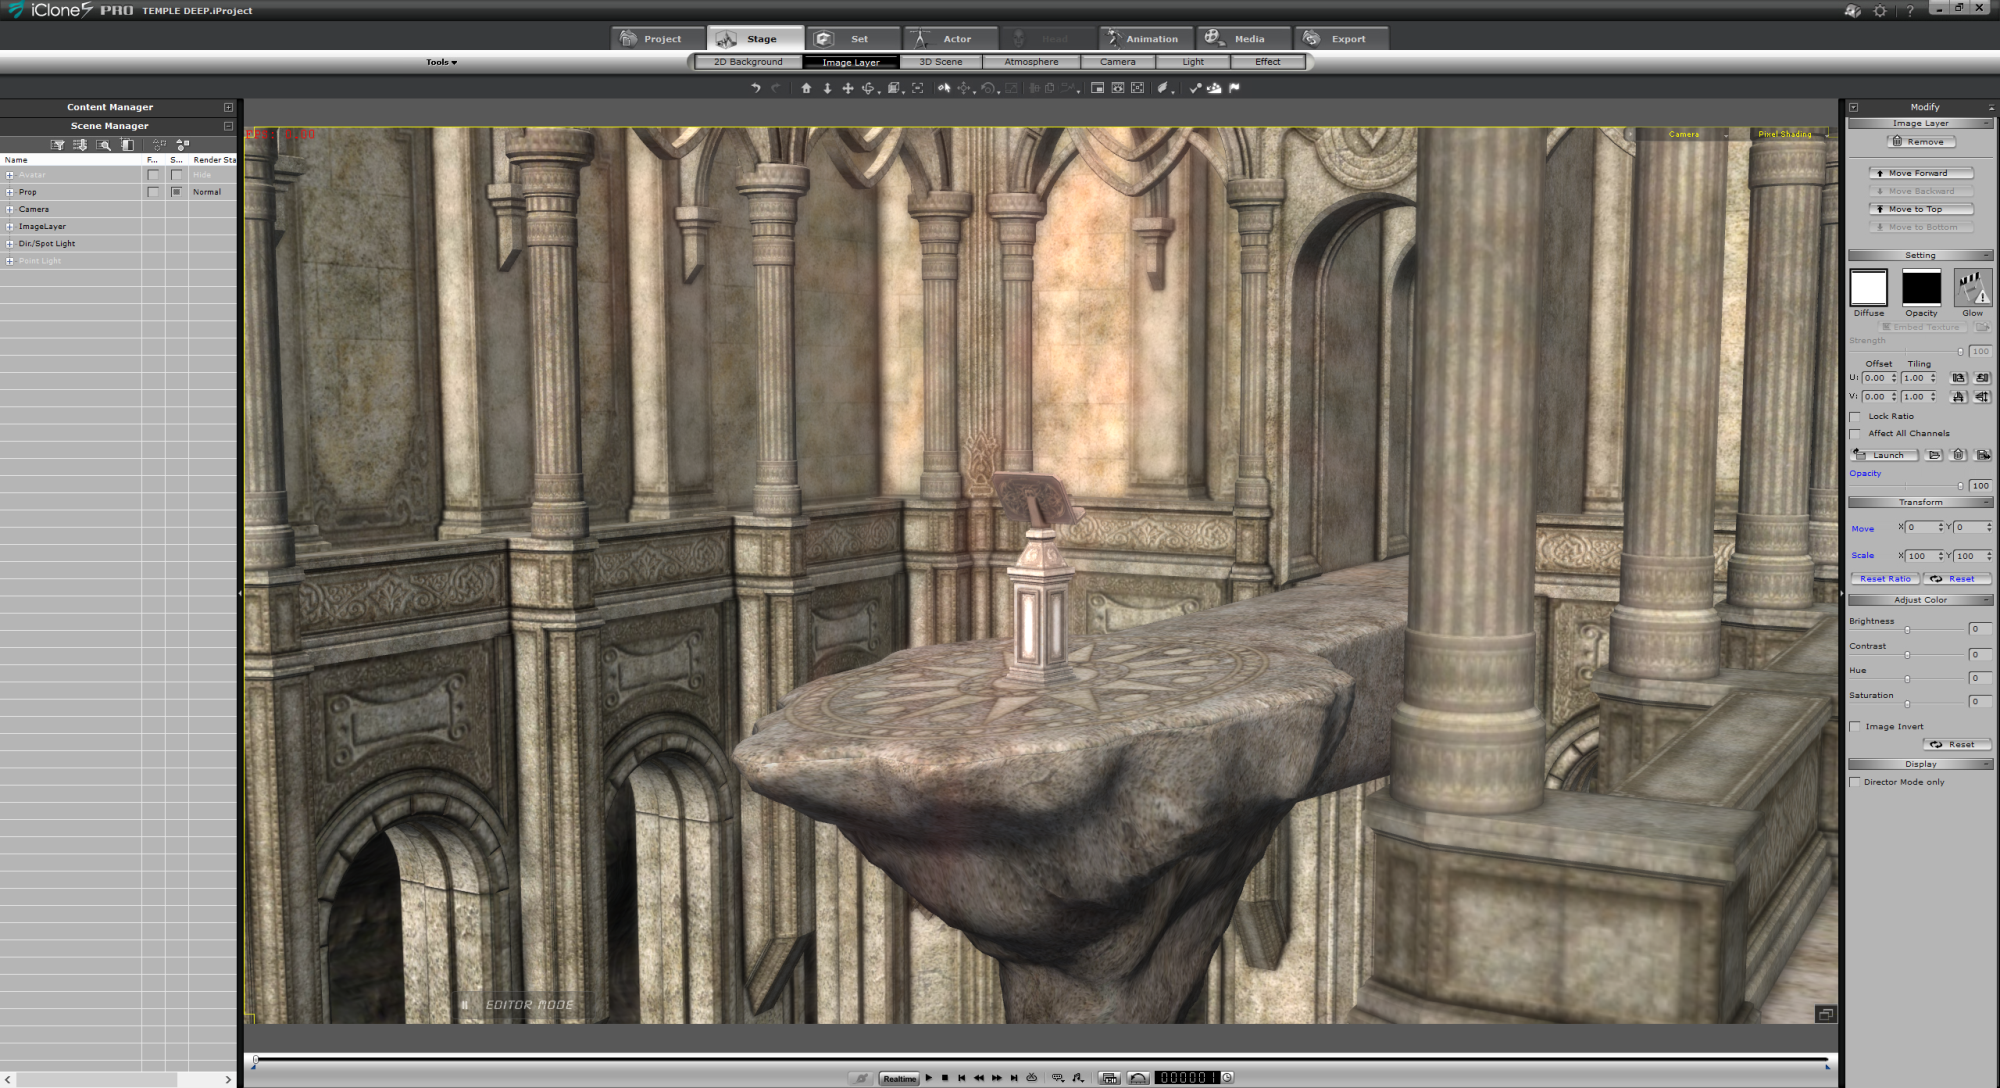Click the Undo arrow in the toolbar
2000x1088 pixels.
point(756,88)
